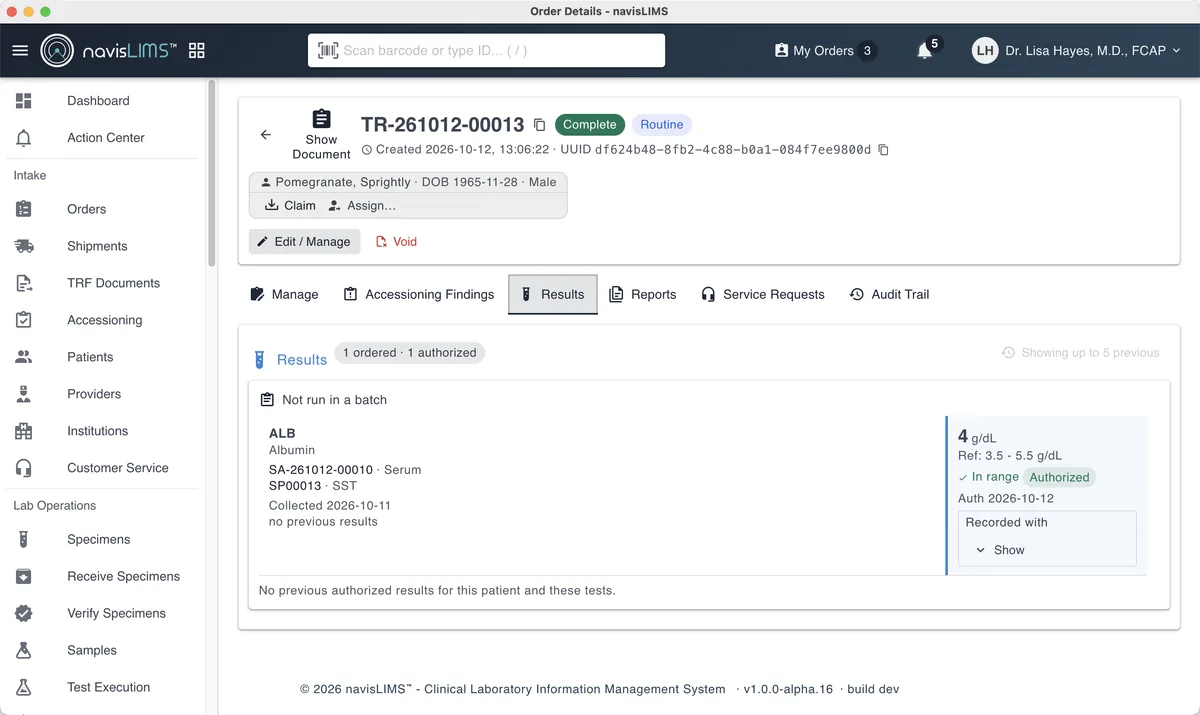This screenshot has width=1200, height=715.
Task: Click sample ID SA-261012-00010
Action: point(321,469)
